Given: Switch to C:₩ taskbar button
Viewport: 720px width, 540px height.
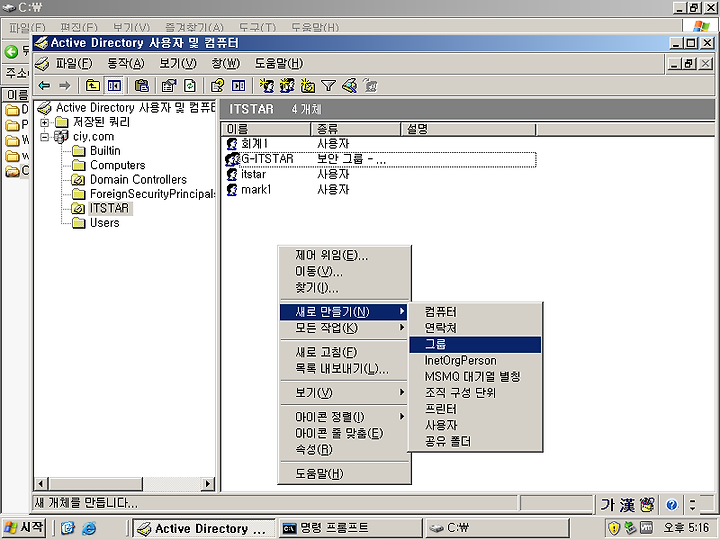Looking at the screenshot, I should pos(497,528).
